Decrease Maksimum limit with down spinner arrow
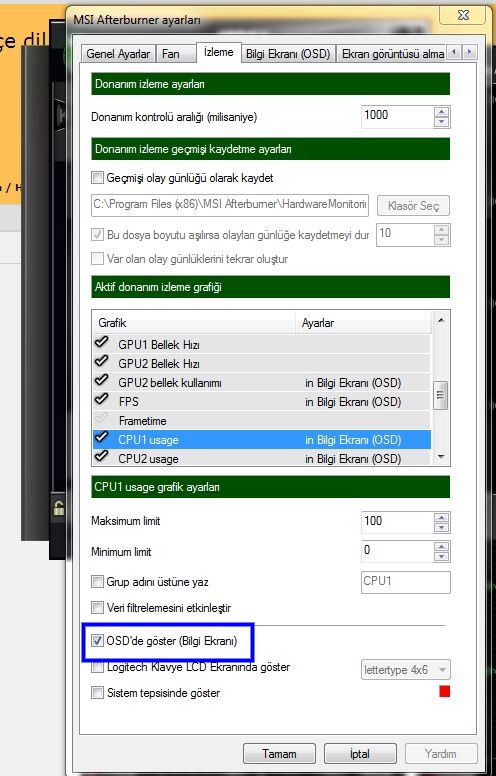Viewport: 496px width, 776px height. point(442,528)
